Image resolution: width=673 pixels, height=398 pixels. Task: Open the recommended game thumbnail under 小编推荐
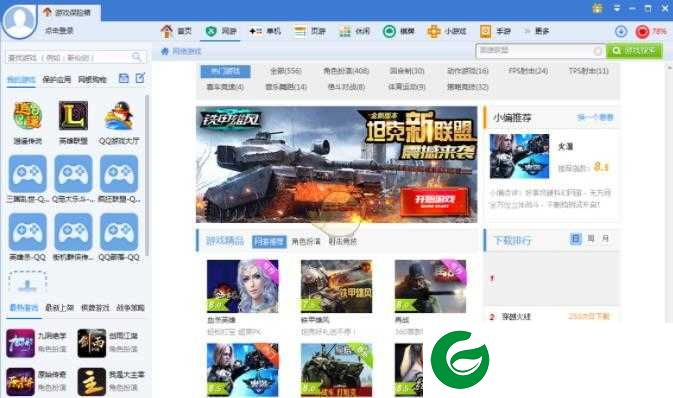click(519, 156)
